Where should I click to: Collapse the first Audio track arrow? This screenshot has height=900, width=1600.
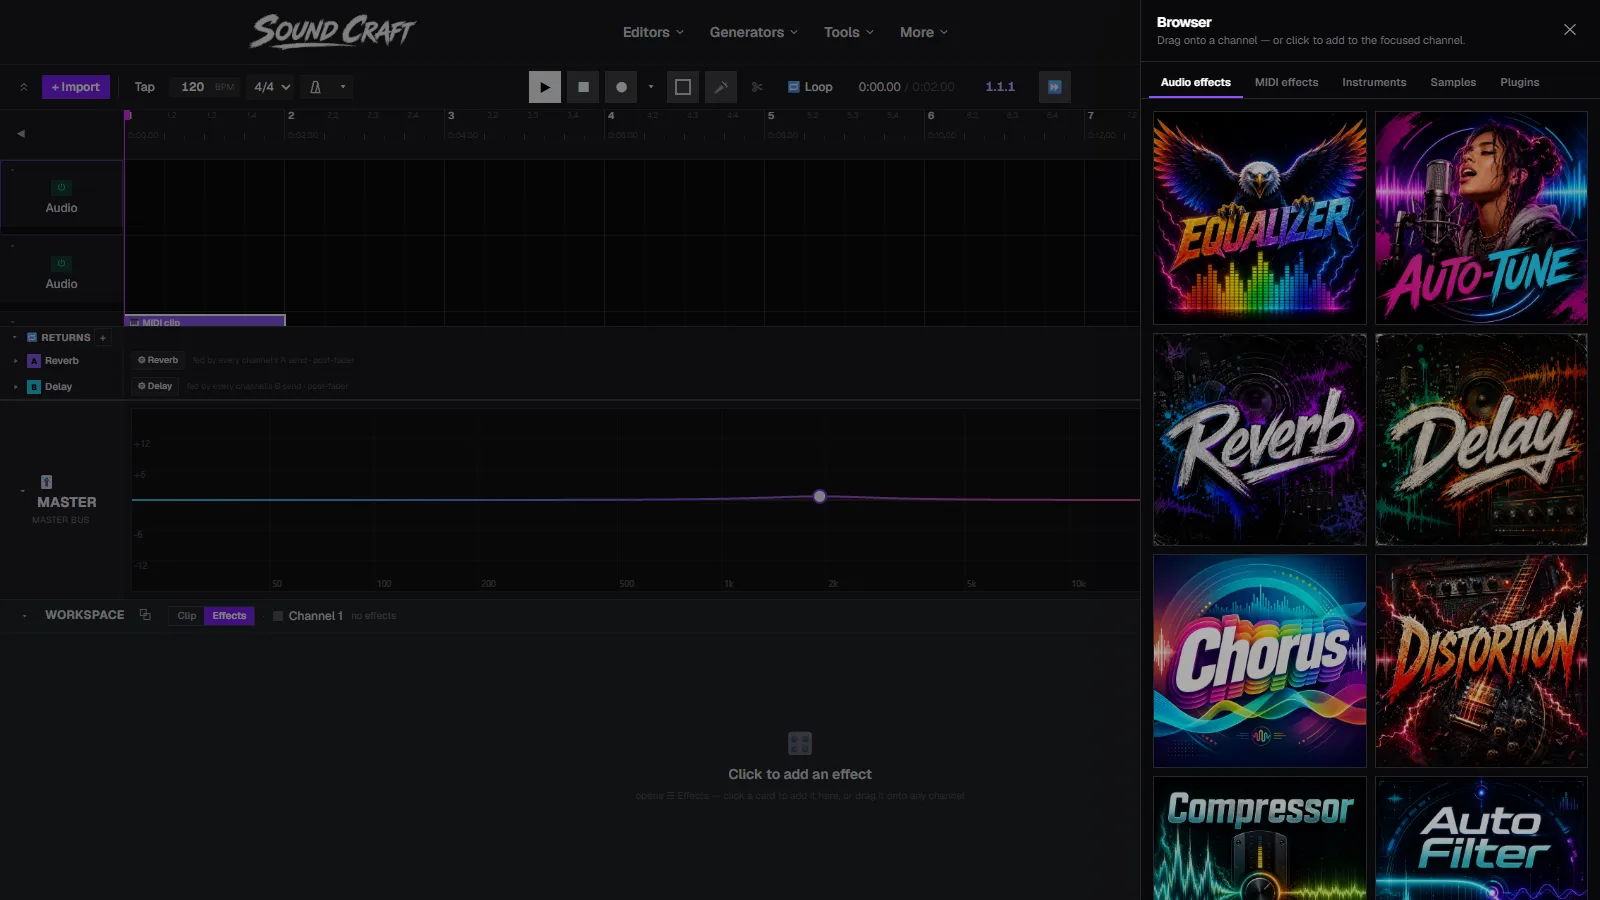pos(12,169)
